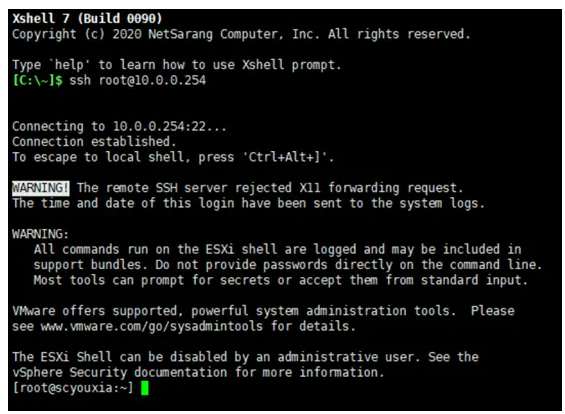Click the 'The ESXi Shell can be disabled' line
565x414 pixels.
pos(245,357)
